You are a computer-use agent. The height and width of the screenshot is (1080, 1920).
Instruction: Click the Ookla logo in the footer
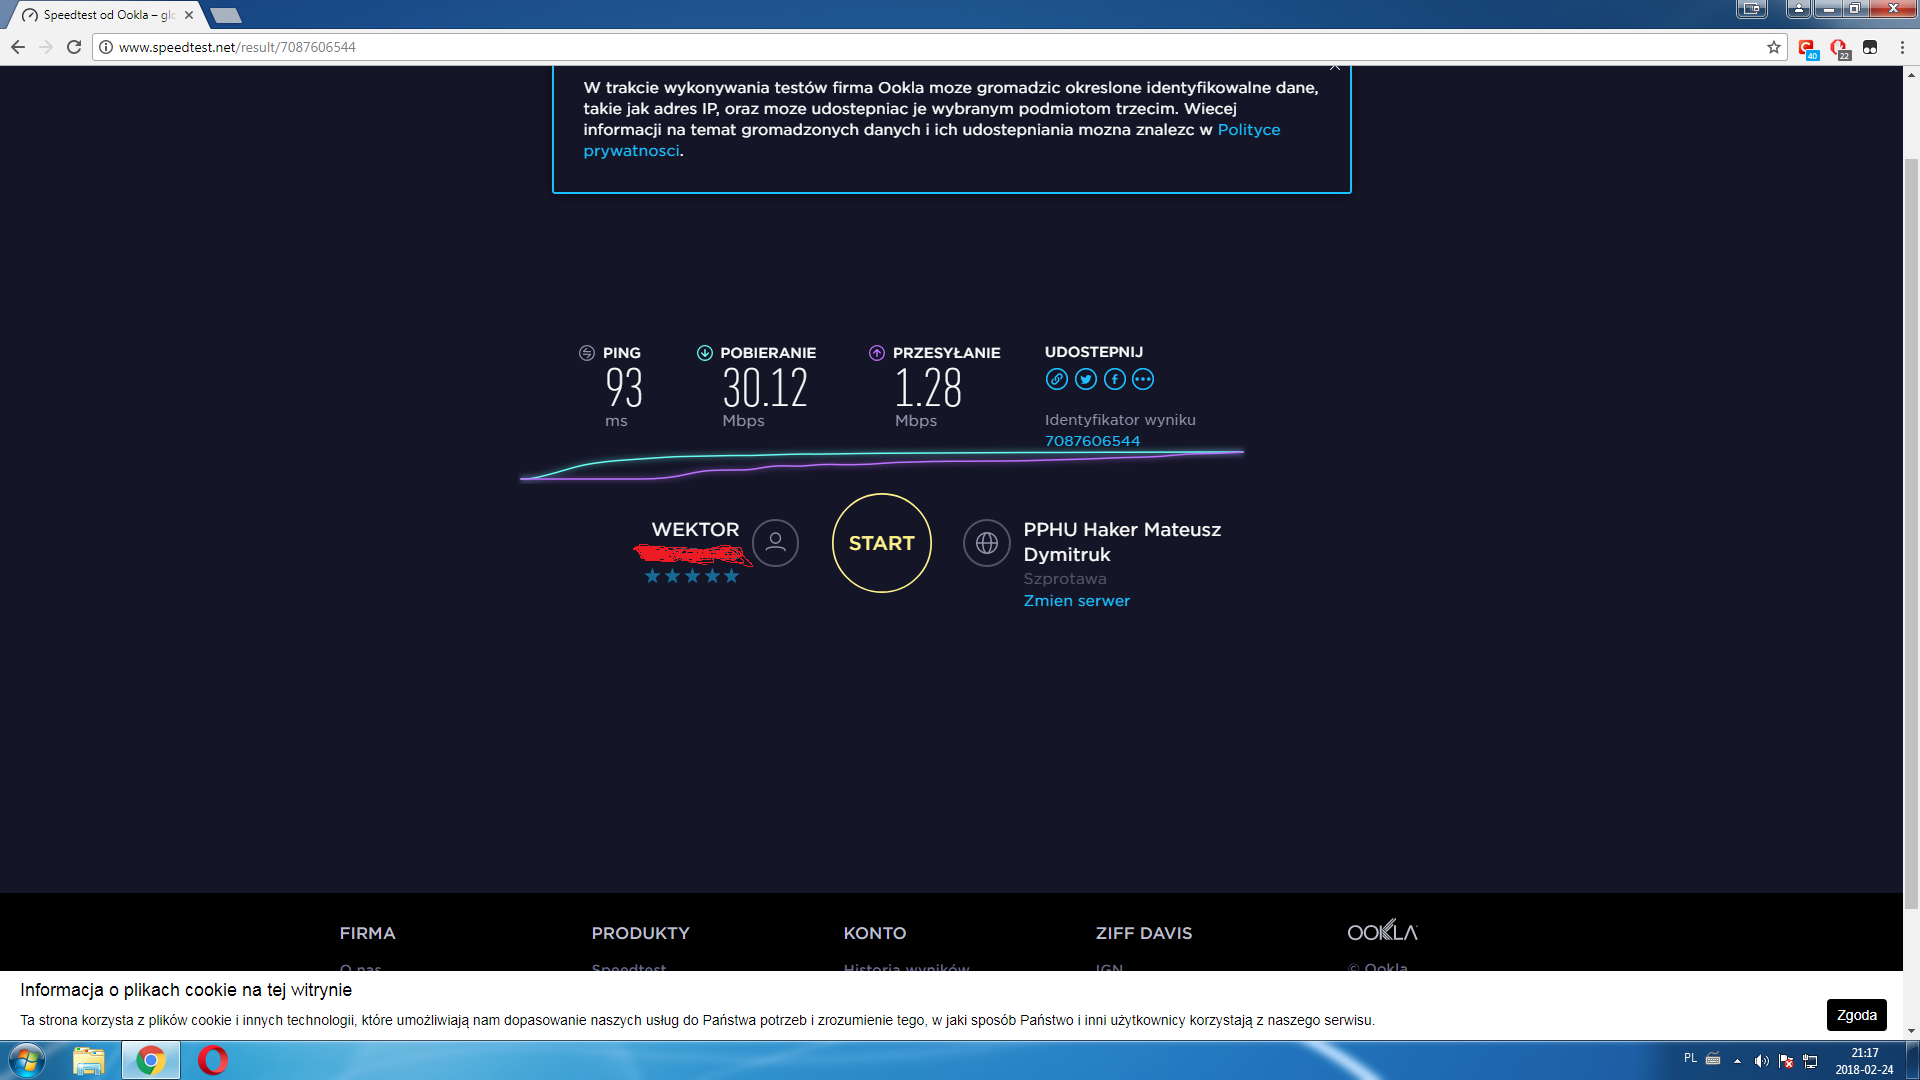1383,931
